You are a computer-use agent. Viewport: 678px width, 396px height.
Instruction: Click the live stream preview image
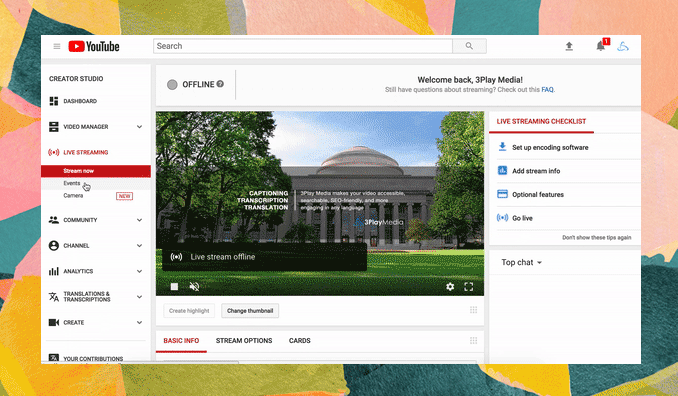[320, 204]
